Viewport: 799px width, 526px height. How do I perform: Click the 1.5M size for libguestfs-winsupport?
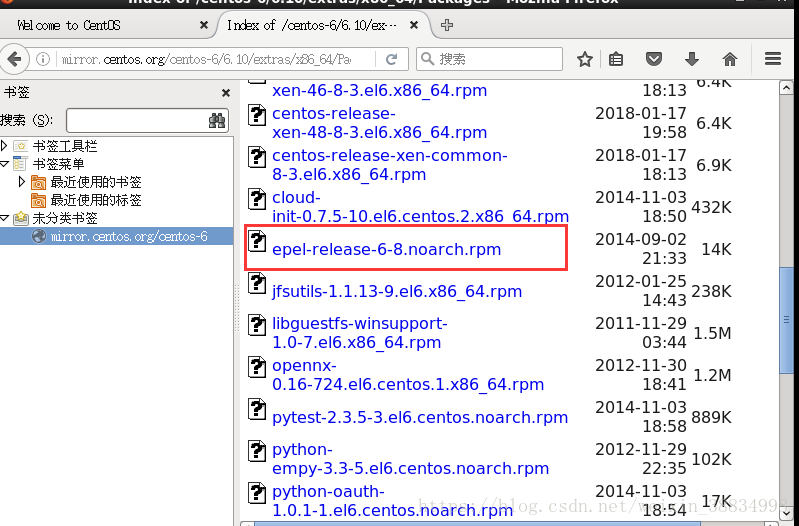tap(712, 333)
